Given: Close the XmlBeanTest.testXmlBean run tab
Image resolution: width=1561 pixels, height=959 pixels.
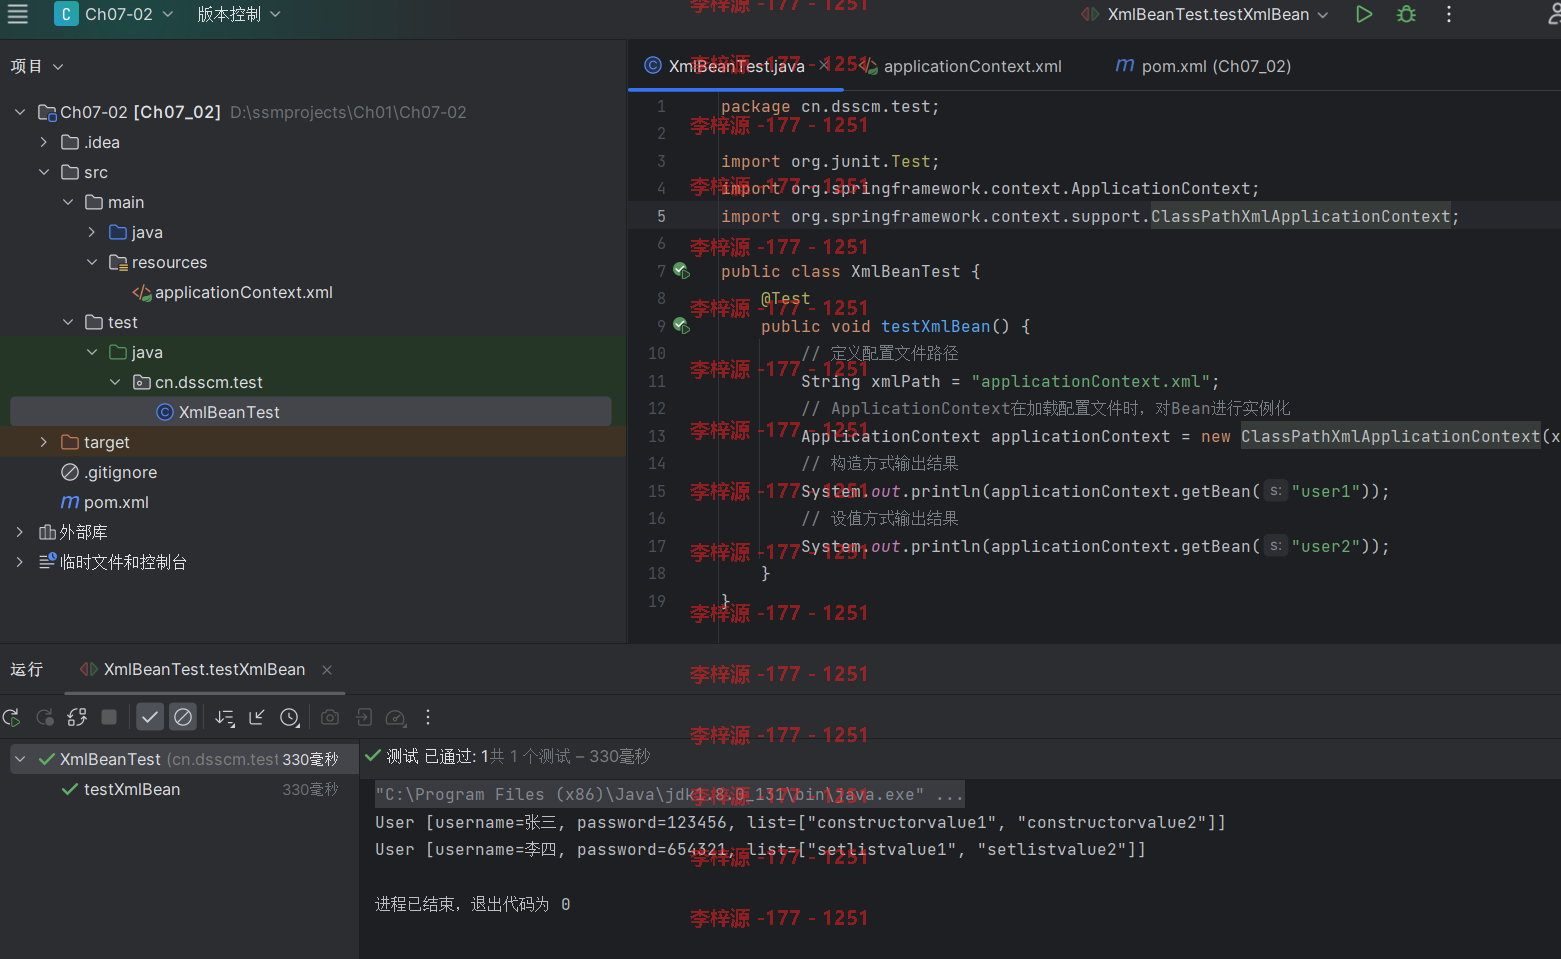Looking at the screenshot, I should click(x=327, y=670).
